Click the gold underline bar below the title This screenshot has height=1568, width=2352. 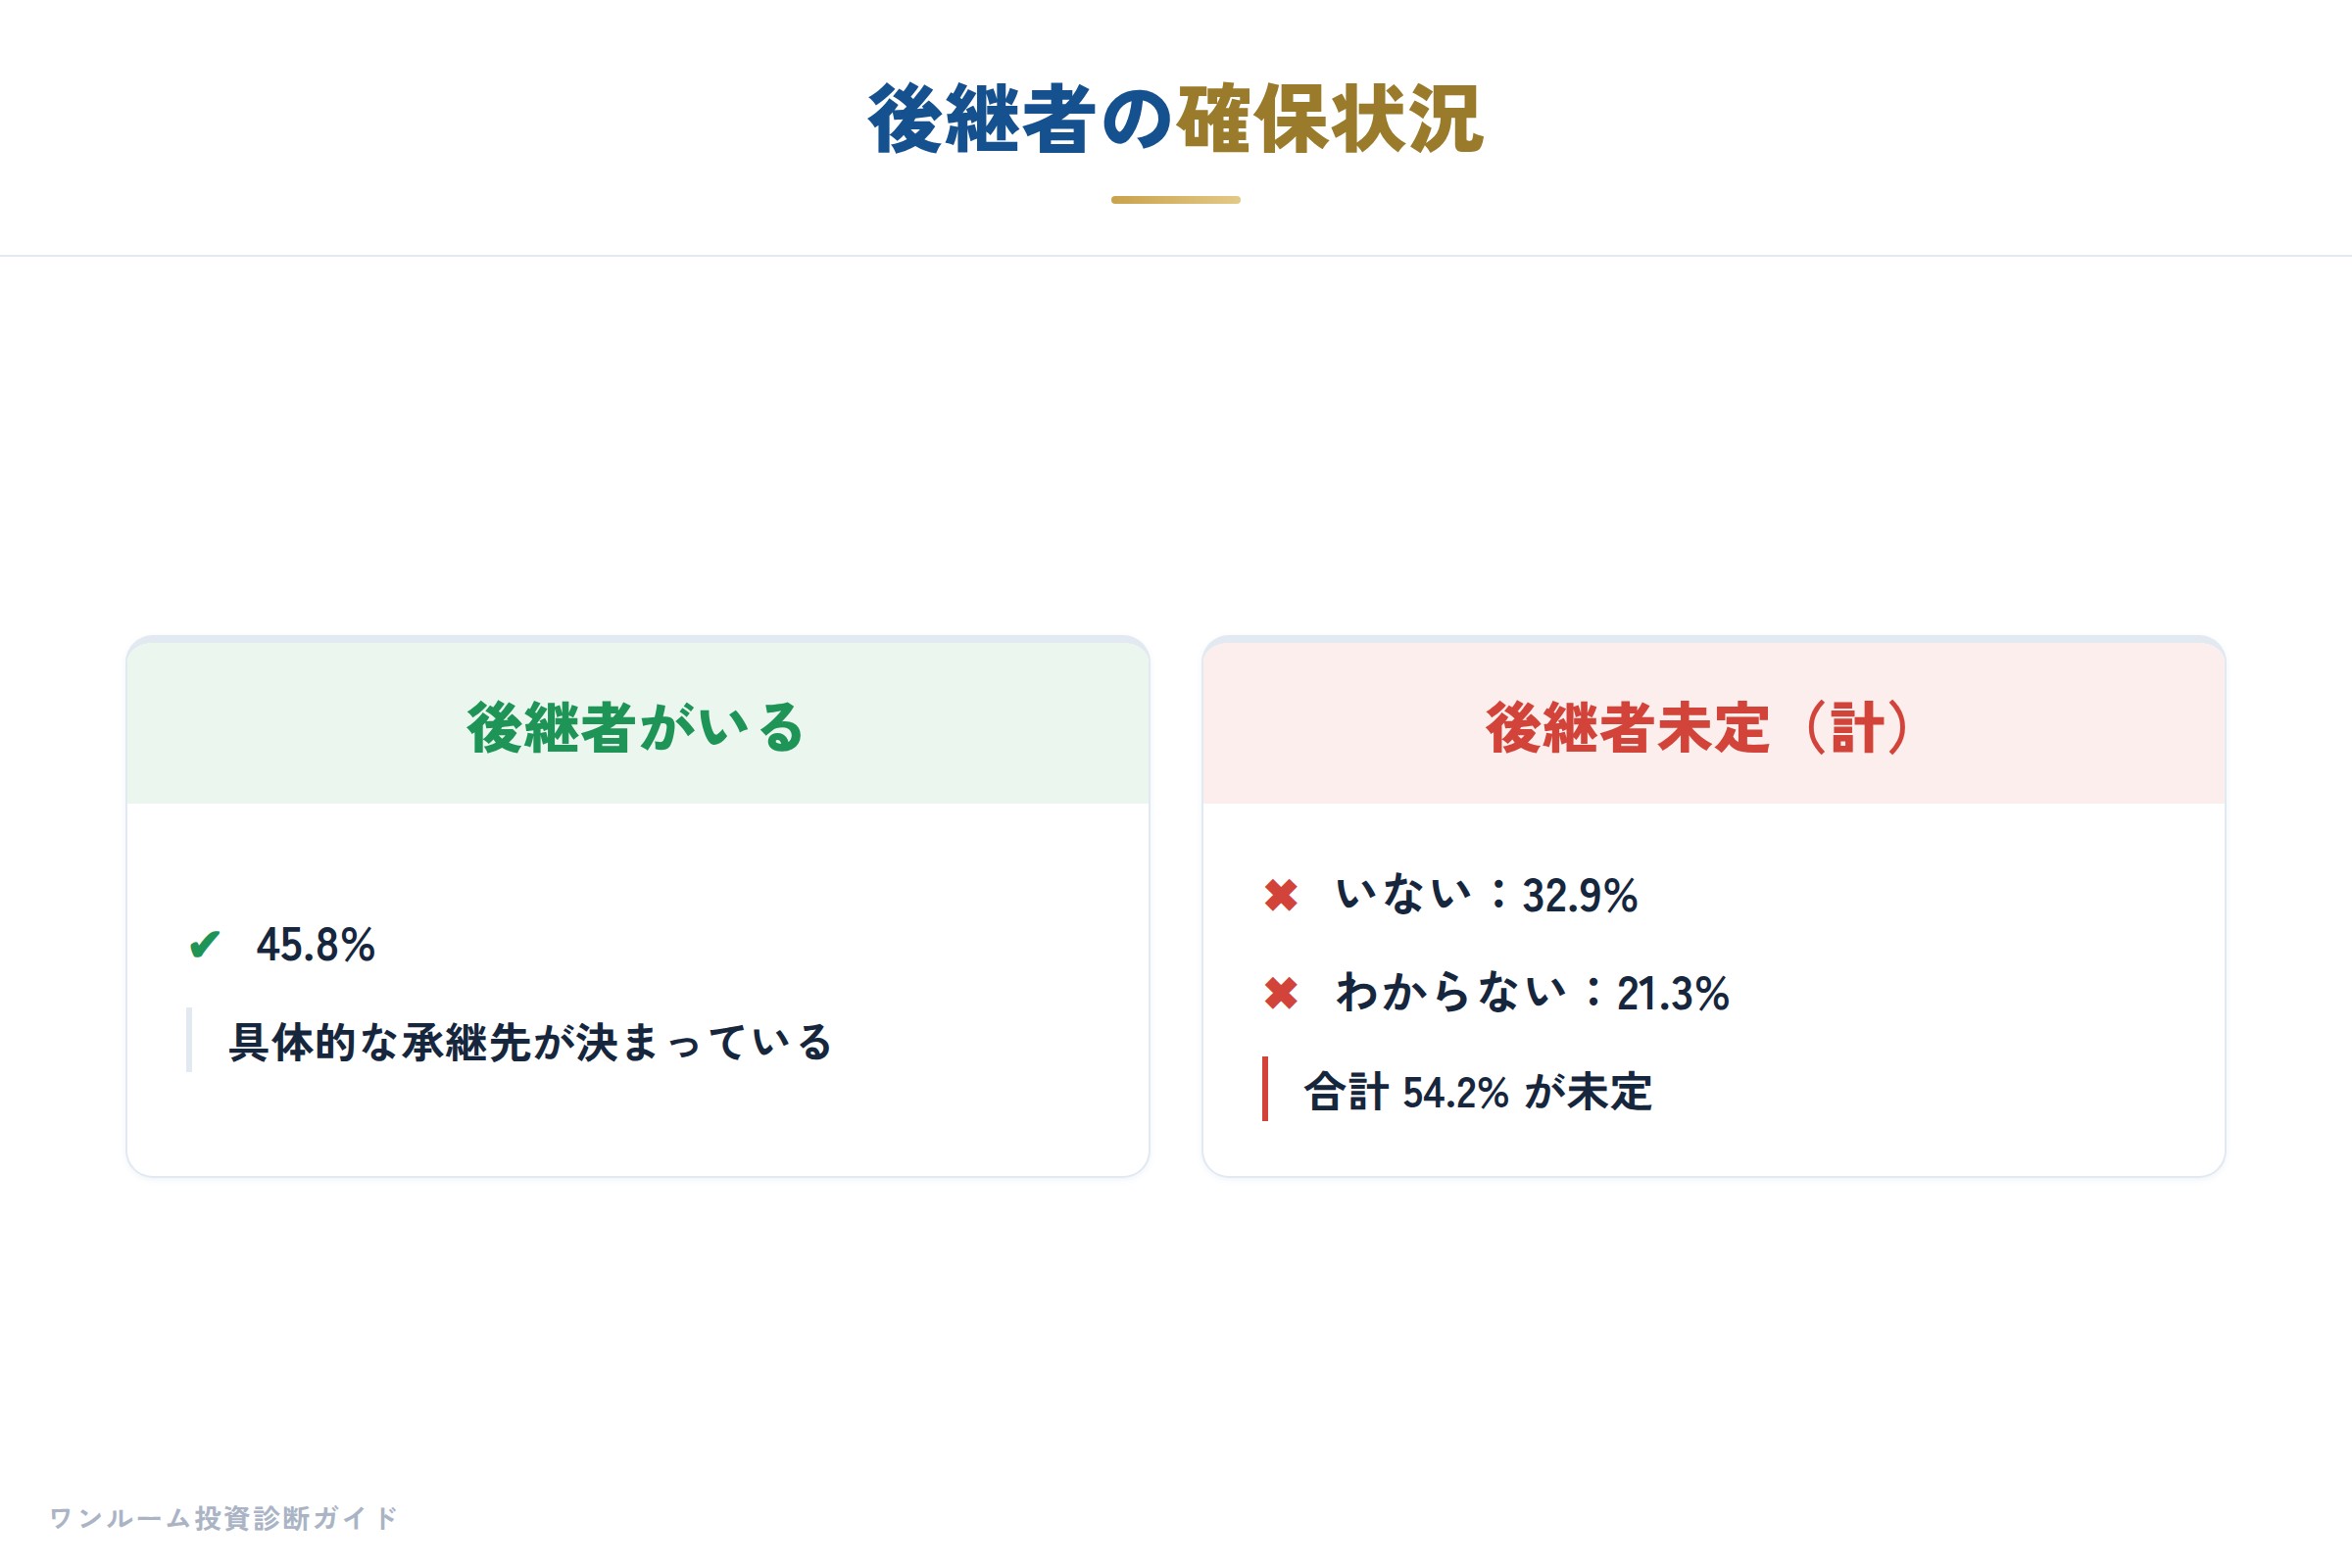[x=1176, y=200]
